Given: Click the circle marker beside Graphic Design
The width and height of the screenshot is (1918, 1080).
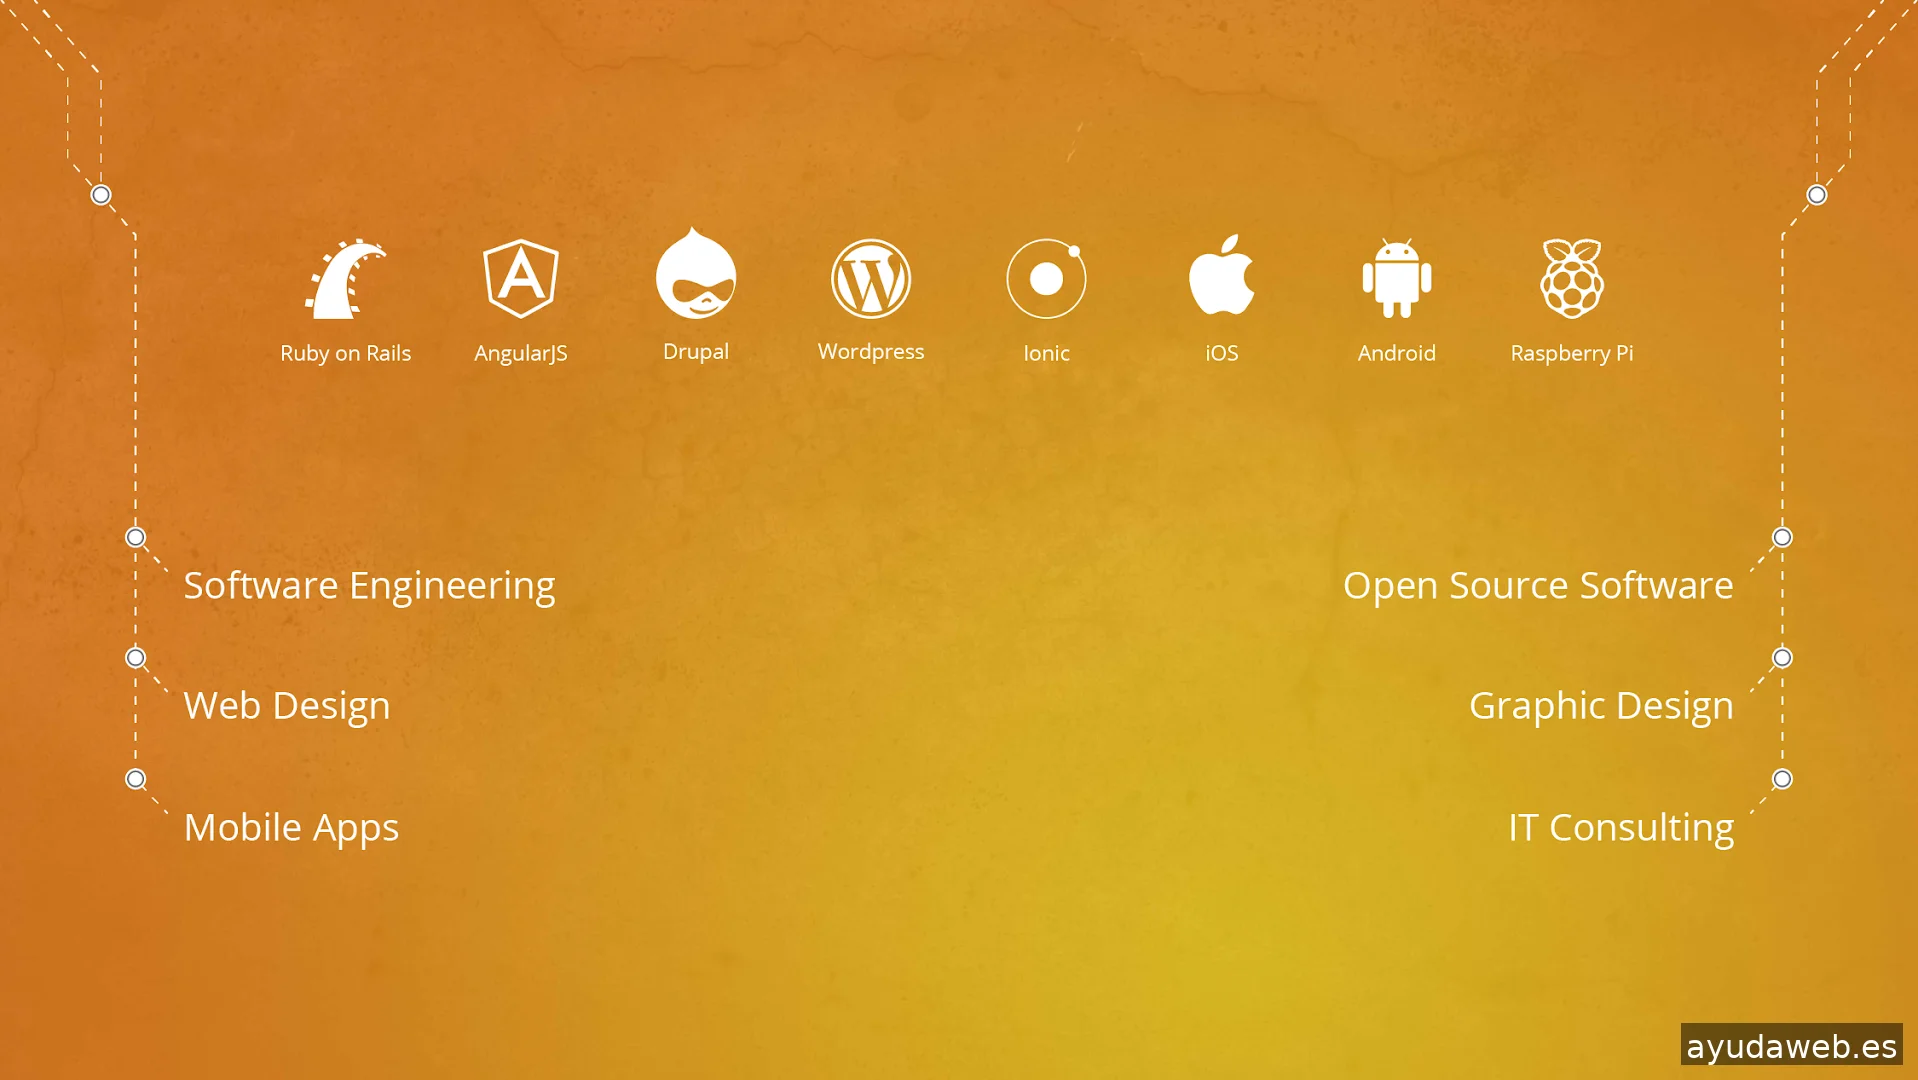Looking at the screenshot, I should pos(1782,658).
